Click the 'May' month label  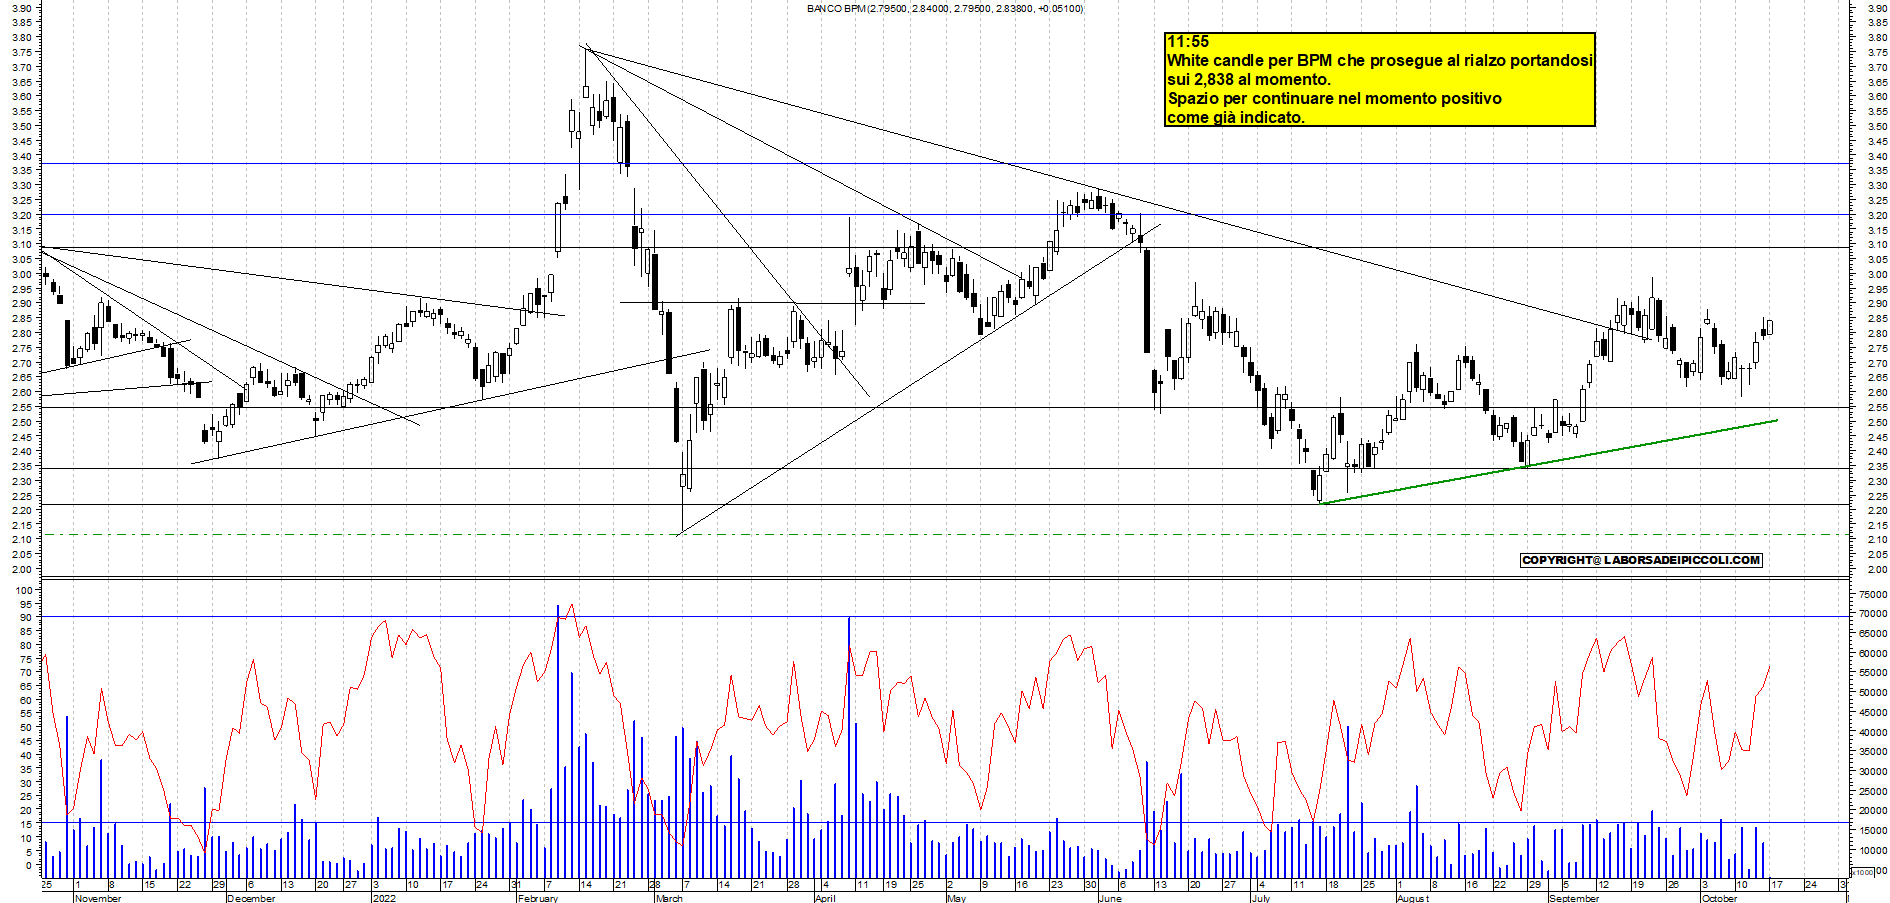[956, 898]
